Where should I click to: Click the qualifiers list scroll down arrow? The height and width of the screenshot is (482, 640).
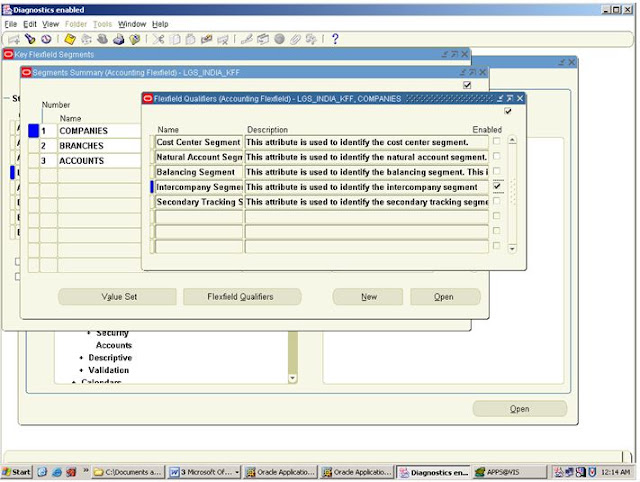tap(512, 249)
